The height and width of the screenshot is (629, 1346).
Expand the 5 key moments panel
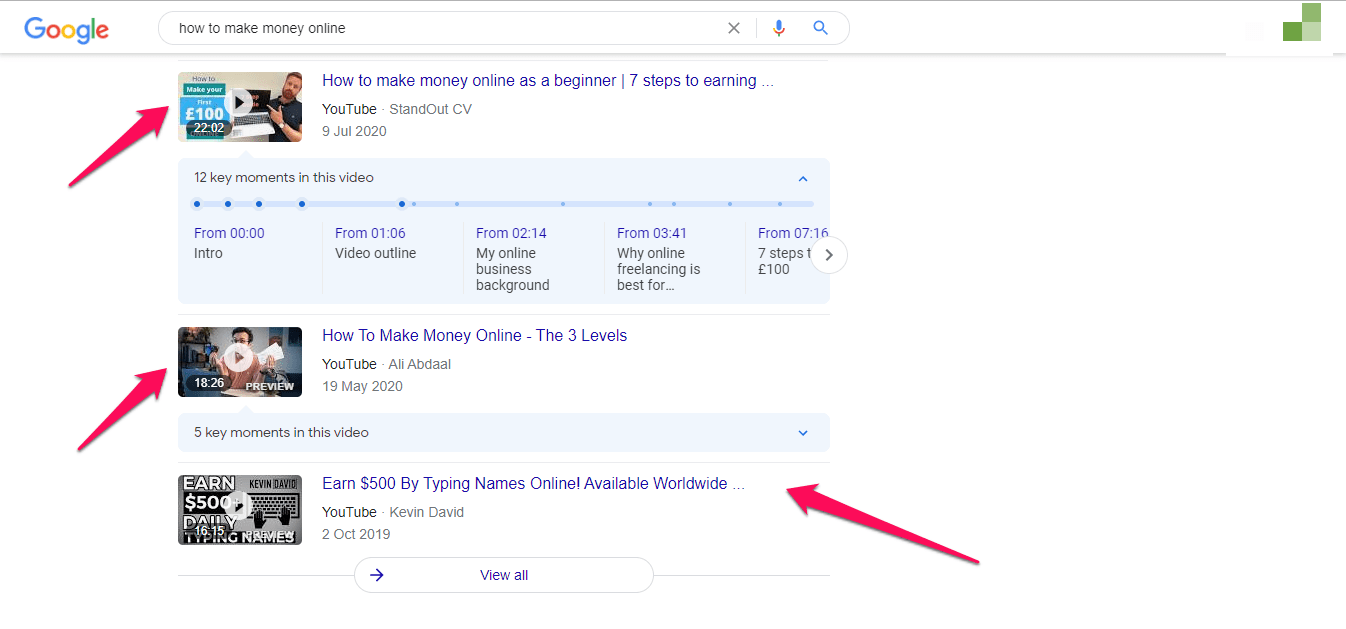(x=802, y=433)
